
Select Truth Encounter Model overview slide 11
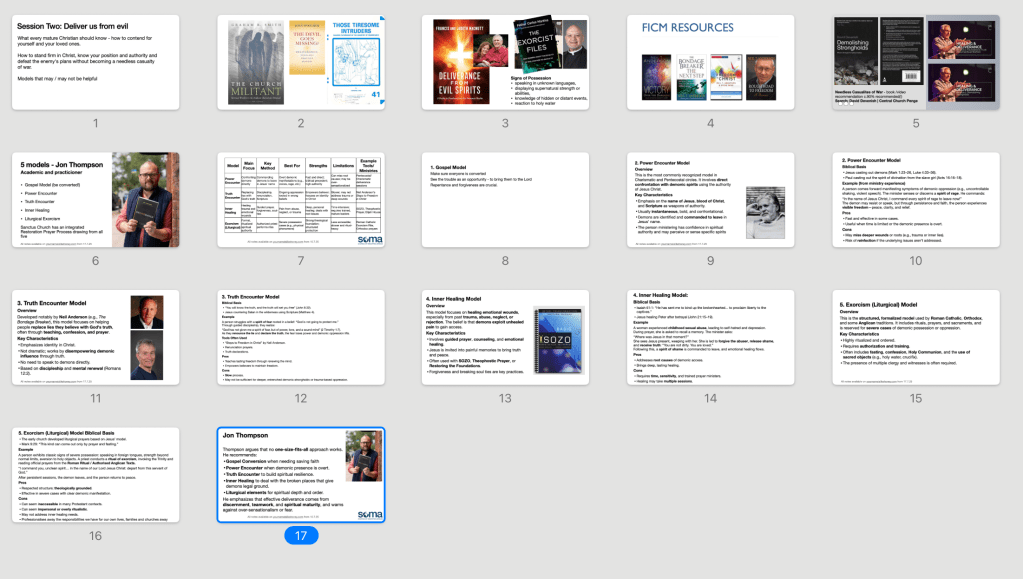click(96, 337)
